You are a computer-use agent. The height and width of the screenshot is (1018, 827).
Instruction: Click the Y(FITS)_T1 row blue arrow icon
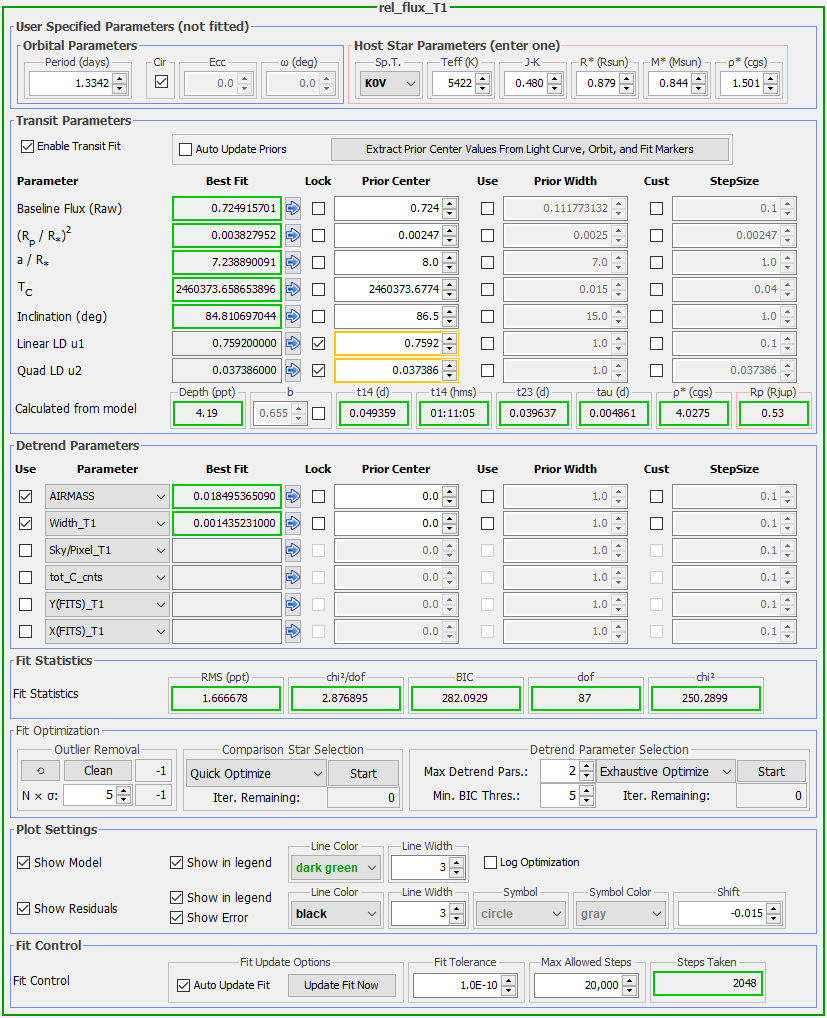[293, 604]
